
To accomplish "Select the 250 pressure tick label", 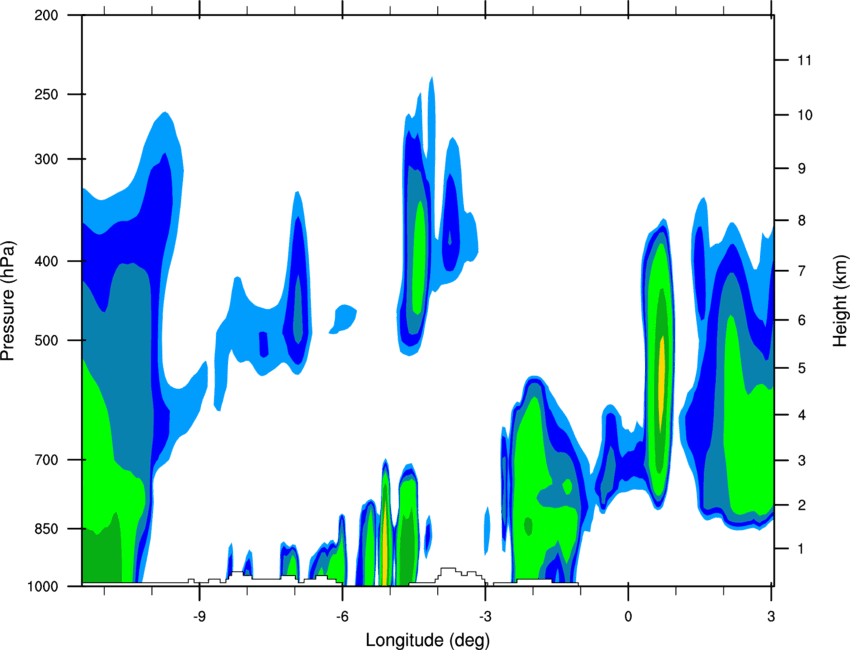I will point(46,94).
